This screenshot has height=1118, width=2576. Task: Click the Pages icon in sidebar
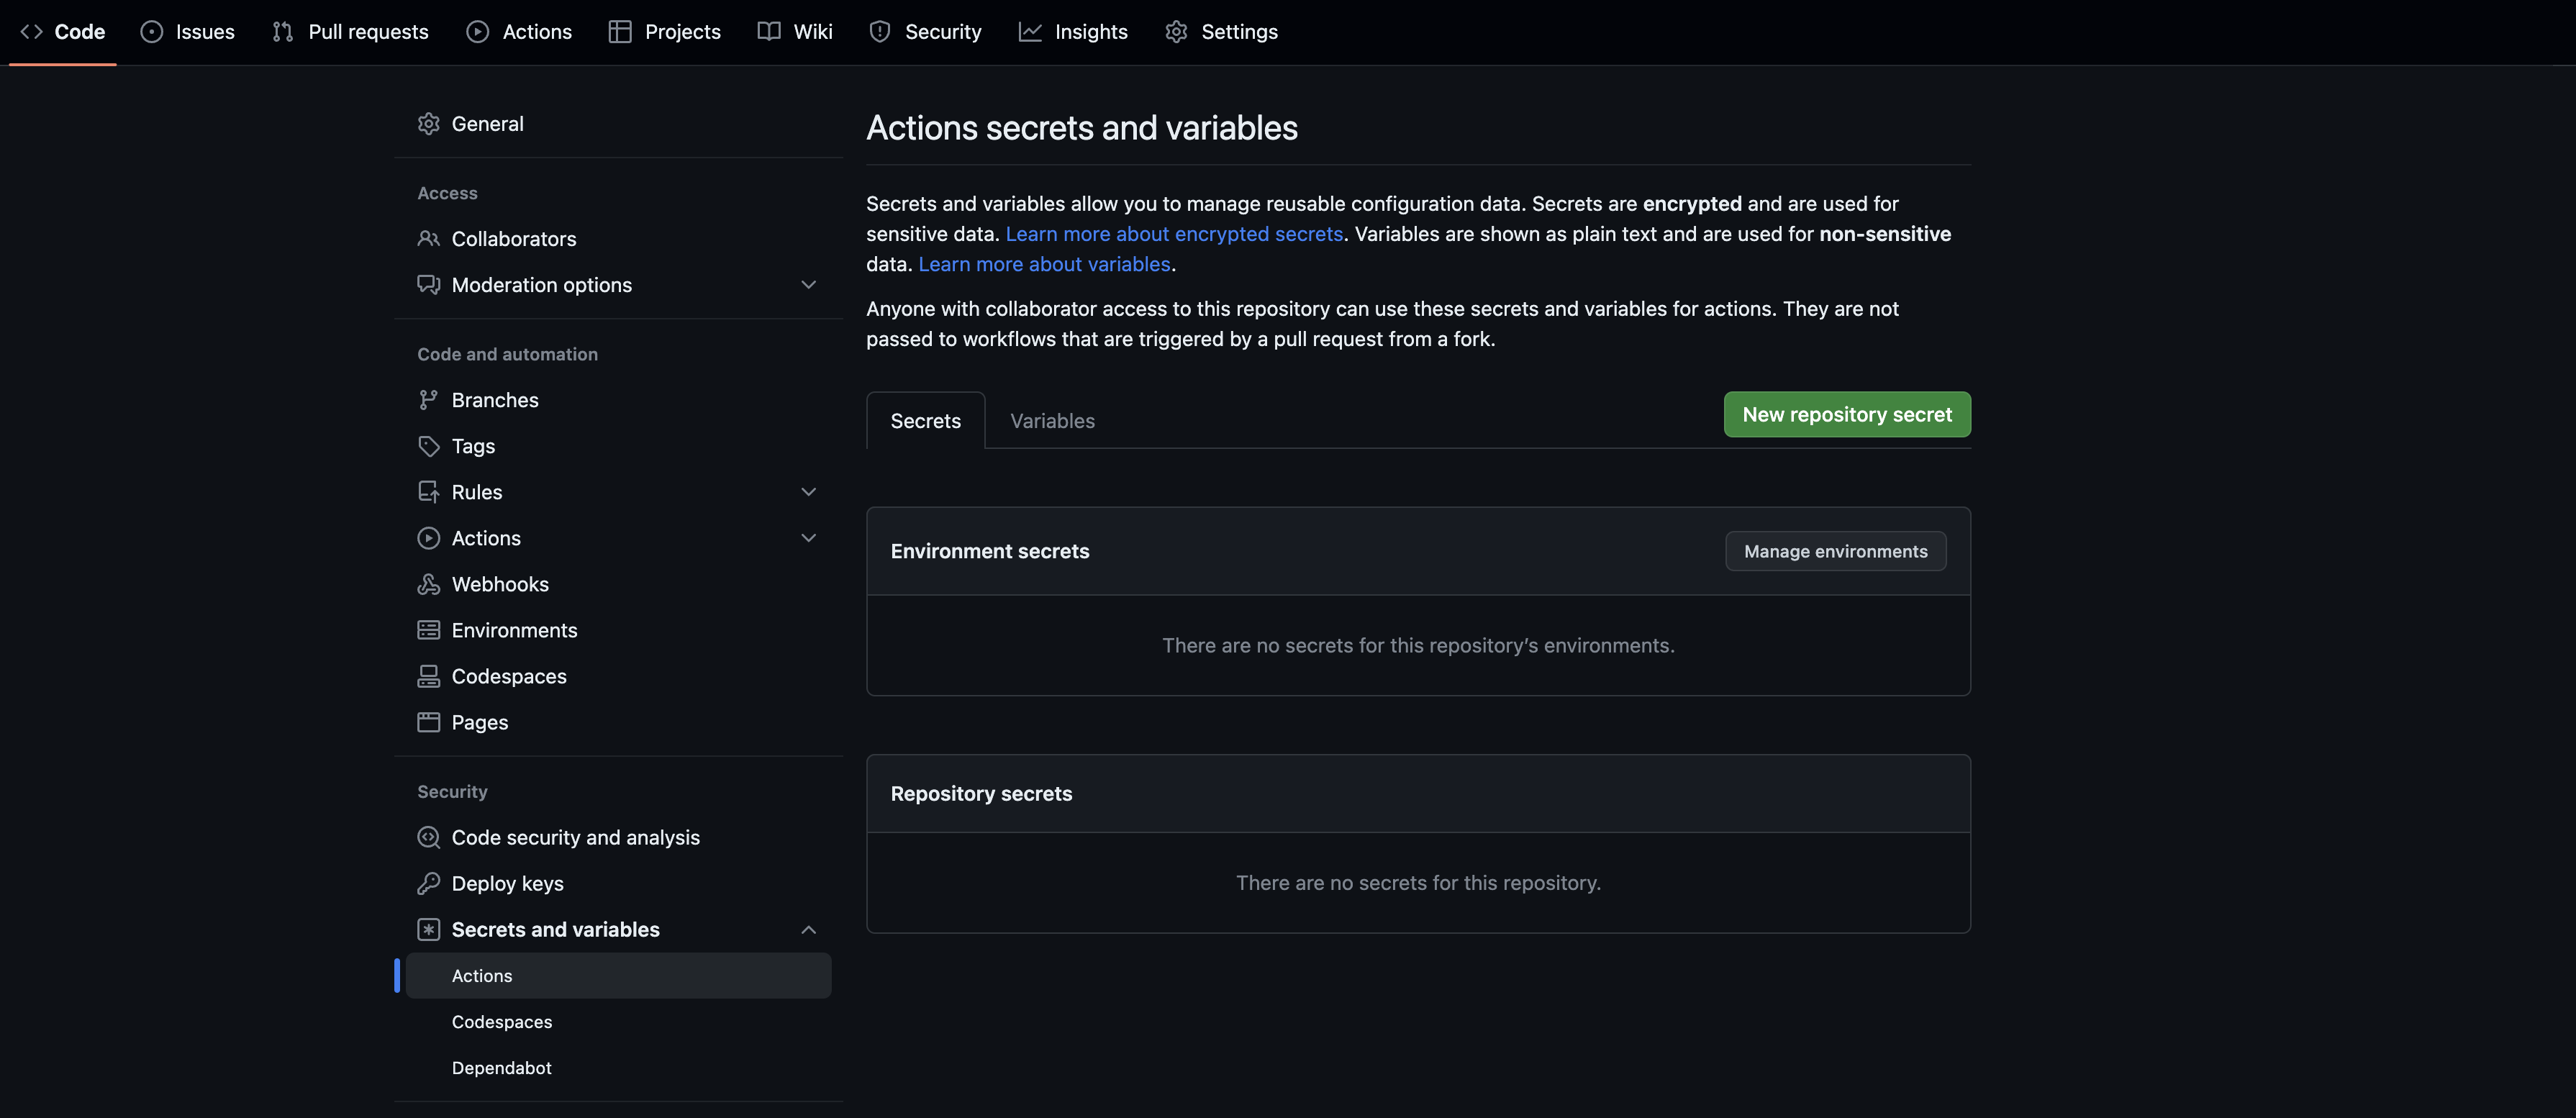(428, 722)
